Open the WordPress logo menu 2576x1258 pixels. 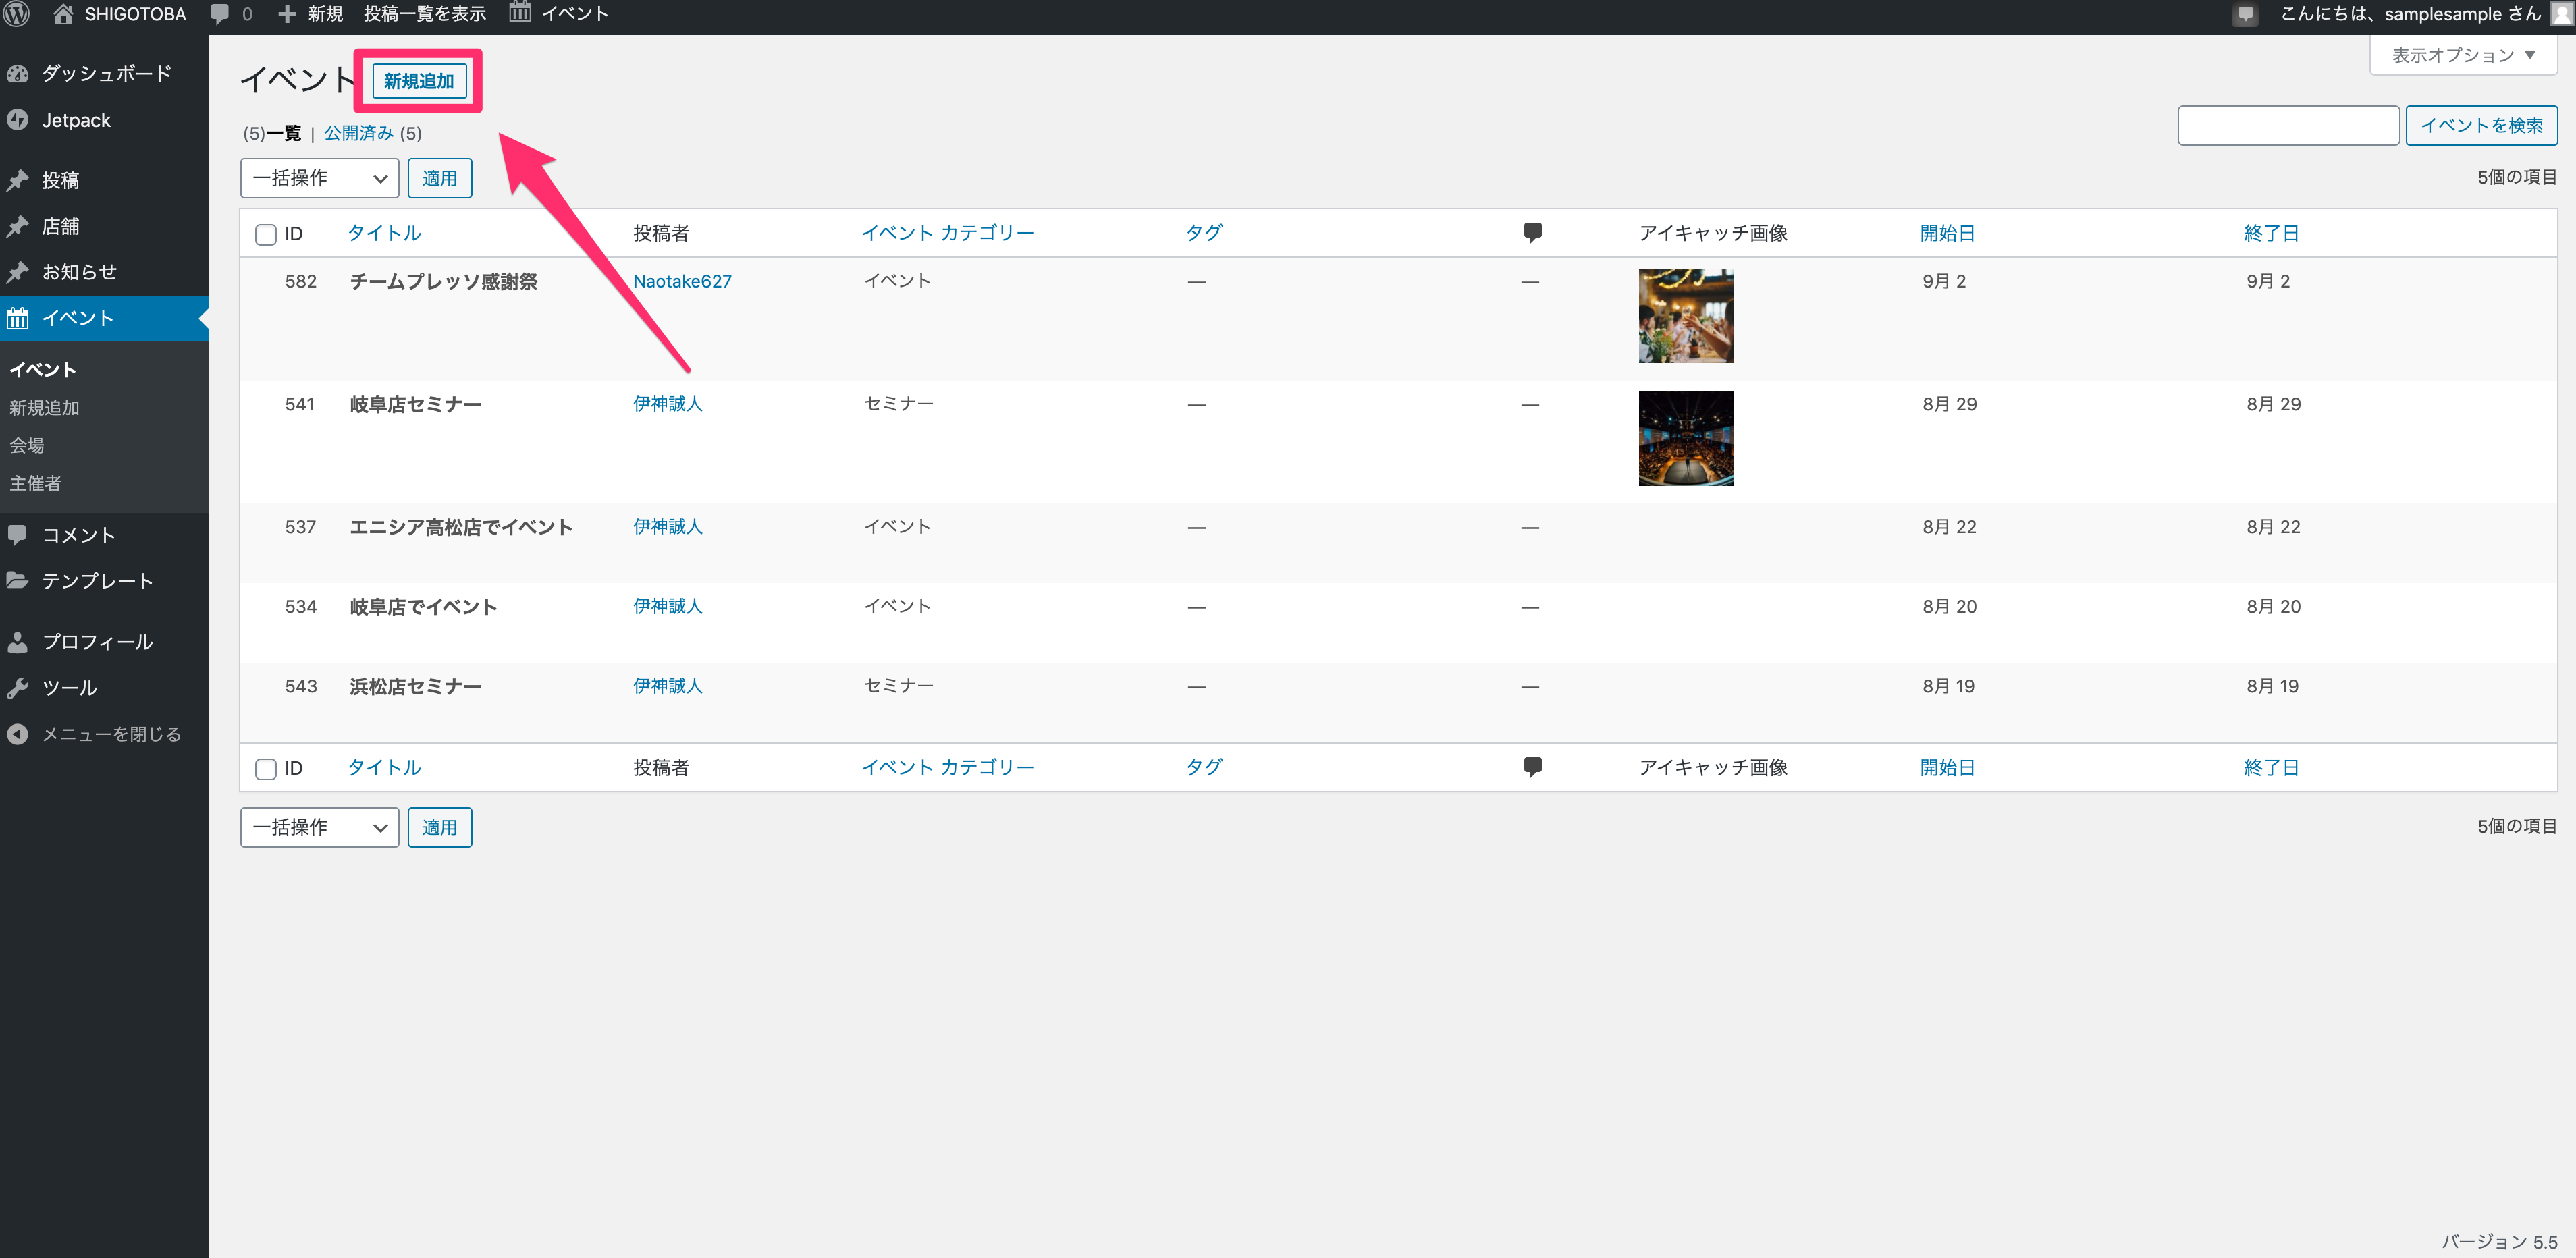pyautogui.click(x=17, y=14)
